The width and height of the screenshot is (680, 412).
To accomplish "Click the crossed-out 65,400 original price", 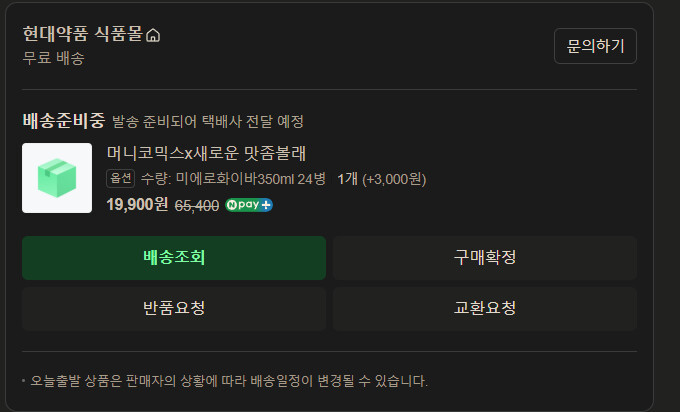I will pyautogui.click(x=197, y=206).
